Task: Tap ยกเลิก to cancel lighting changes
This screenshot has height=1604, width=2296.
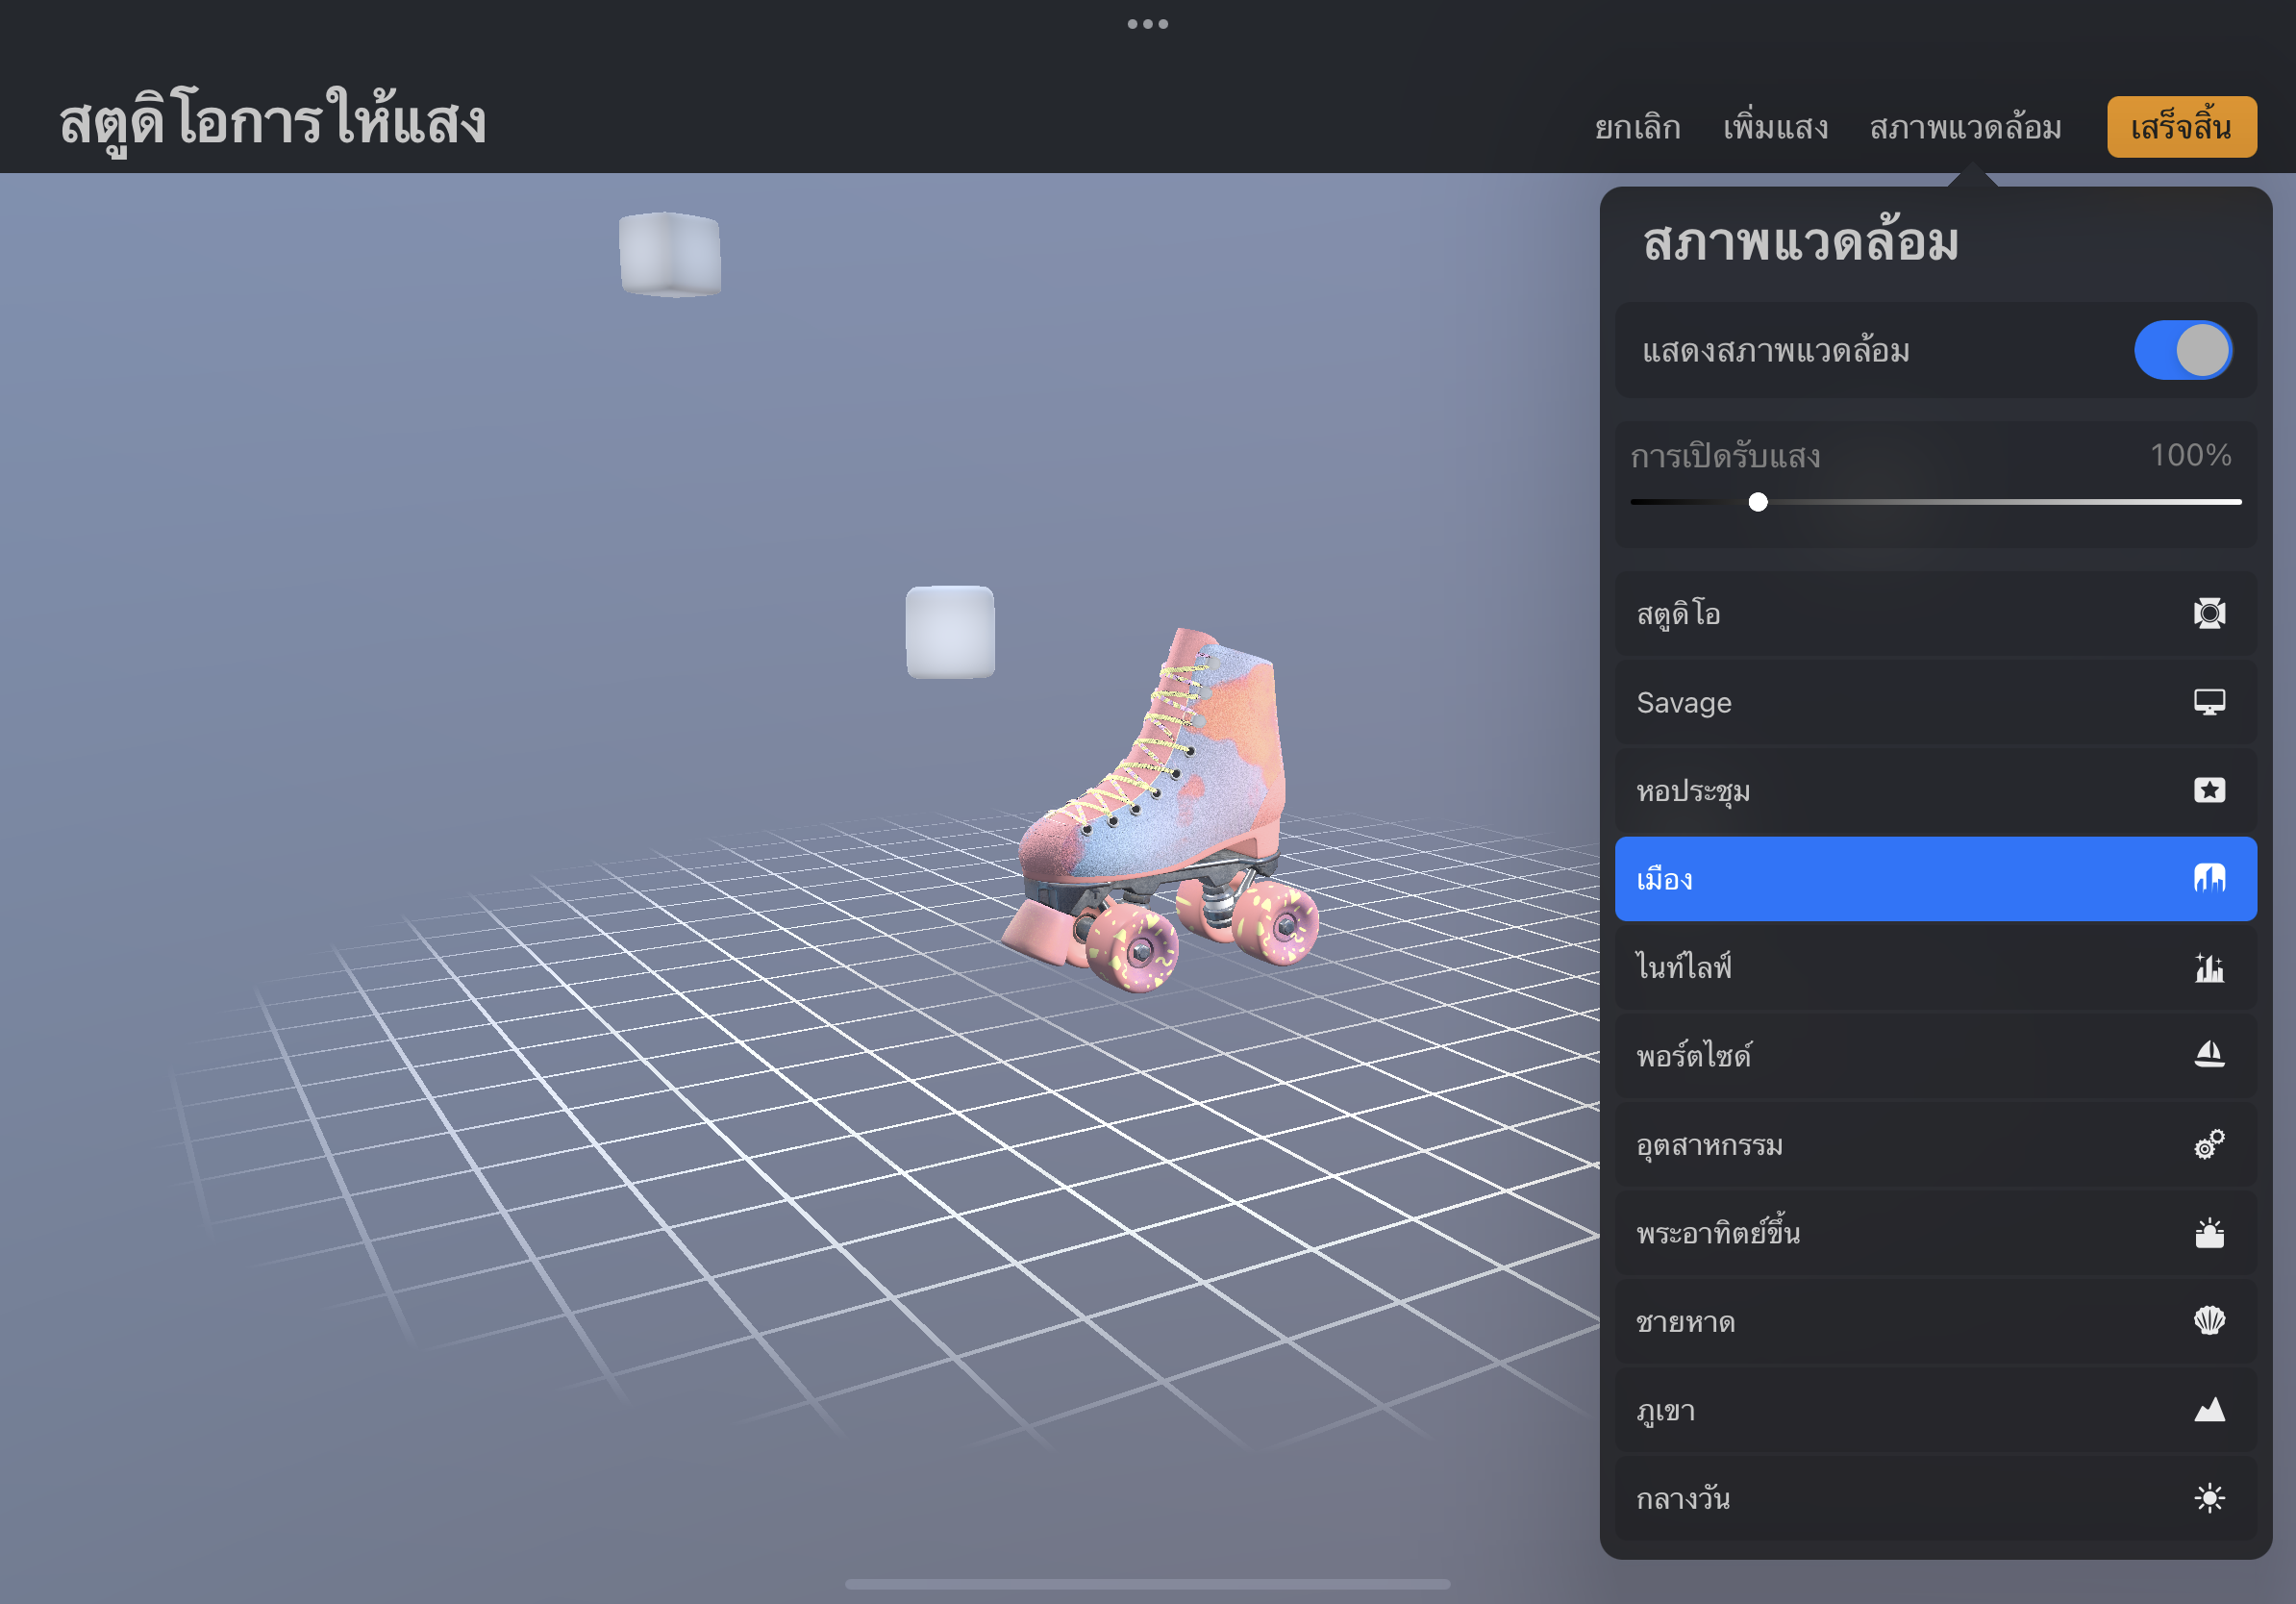Action: coord(1636,128)
